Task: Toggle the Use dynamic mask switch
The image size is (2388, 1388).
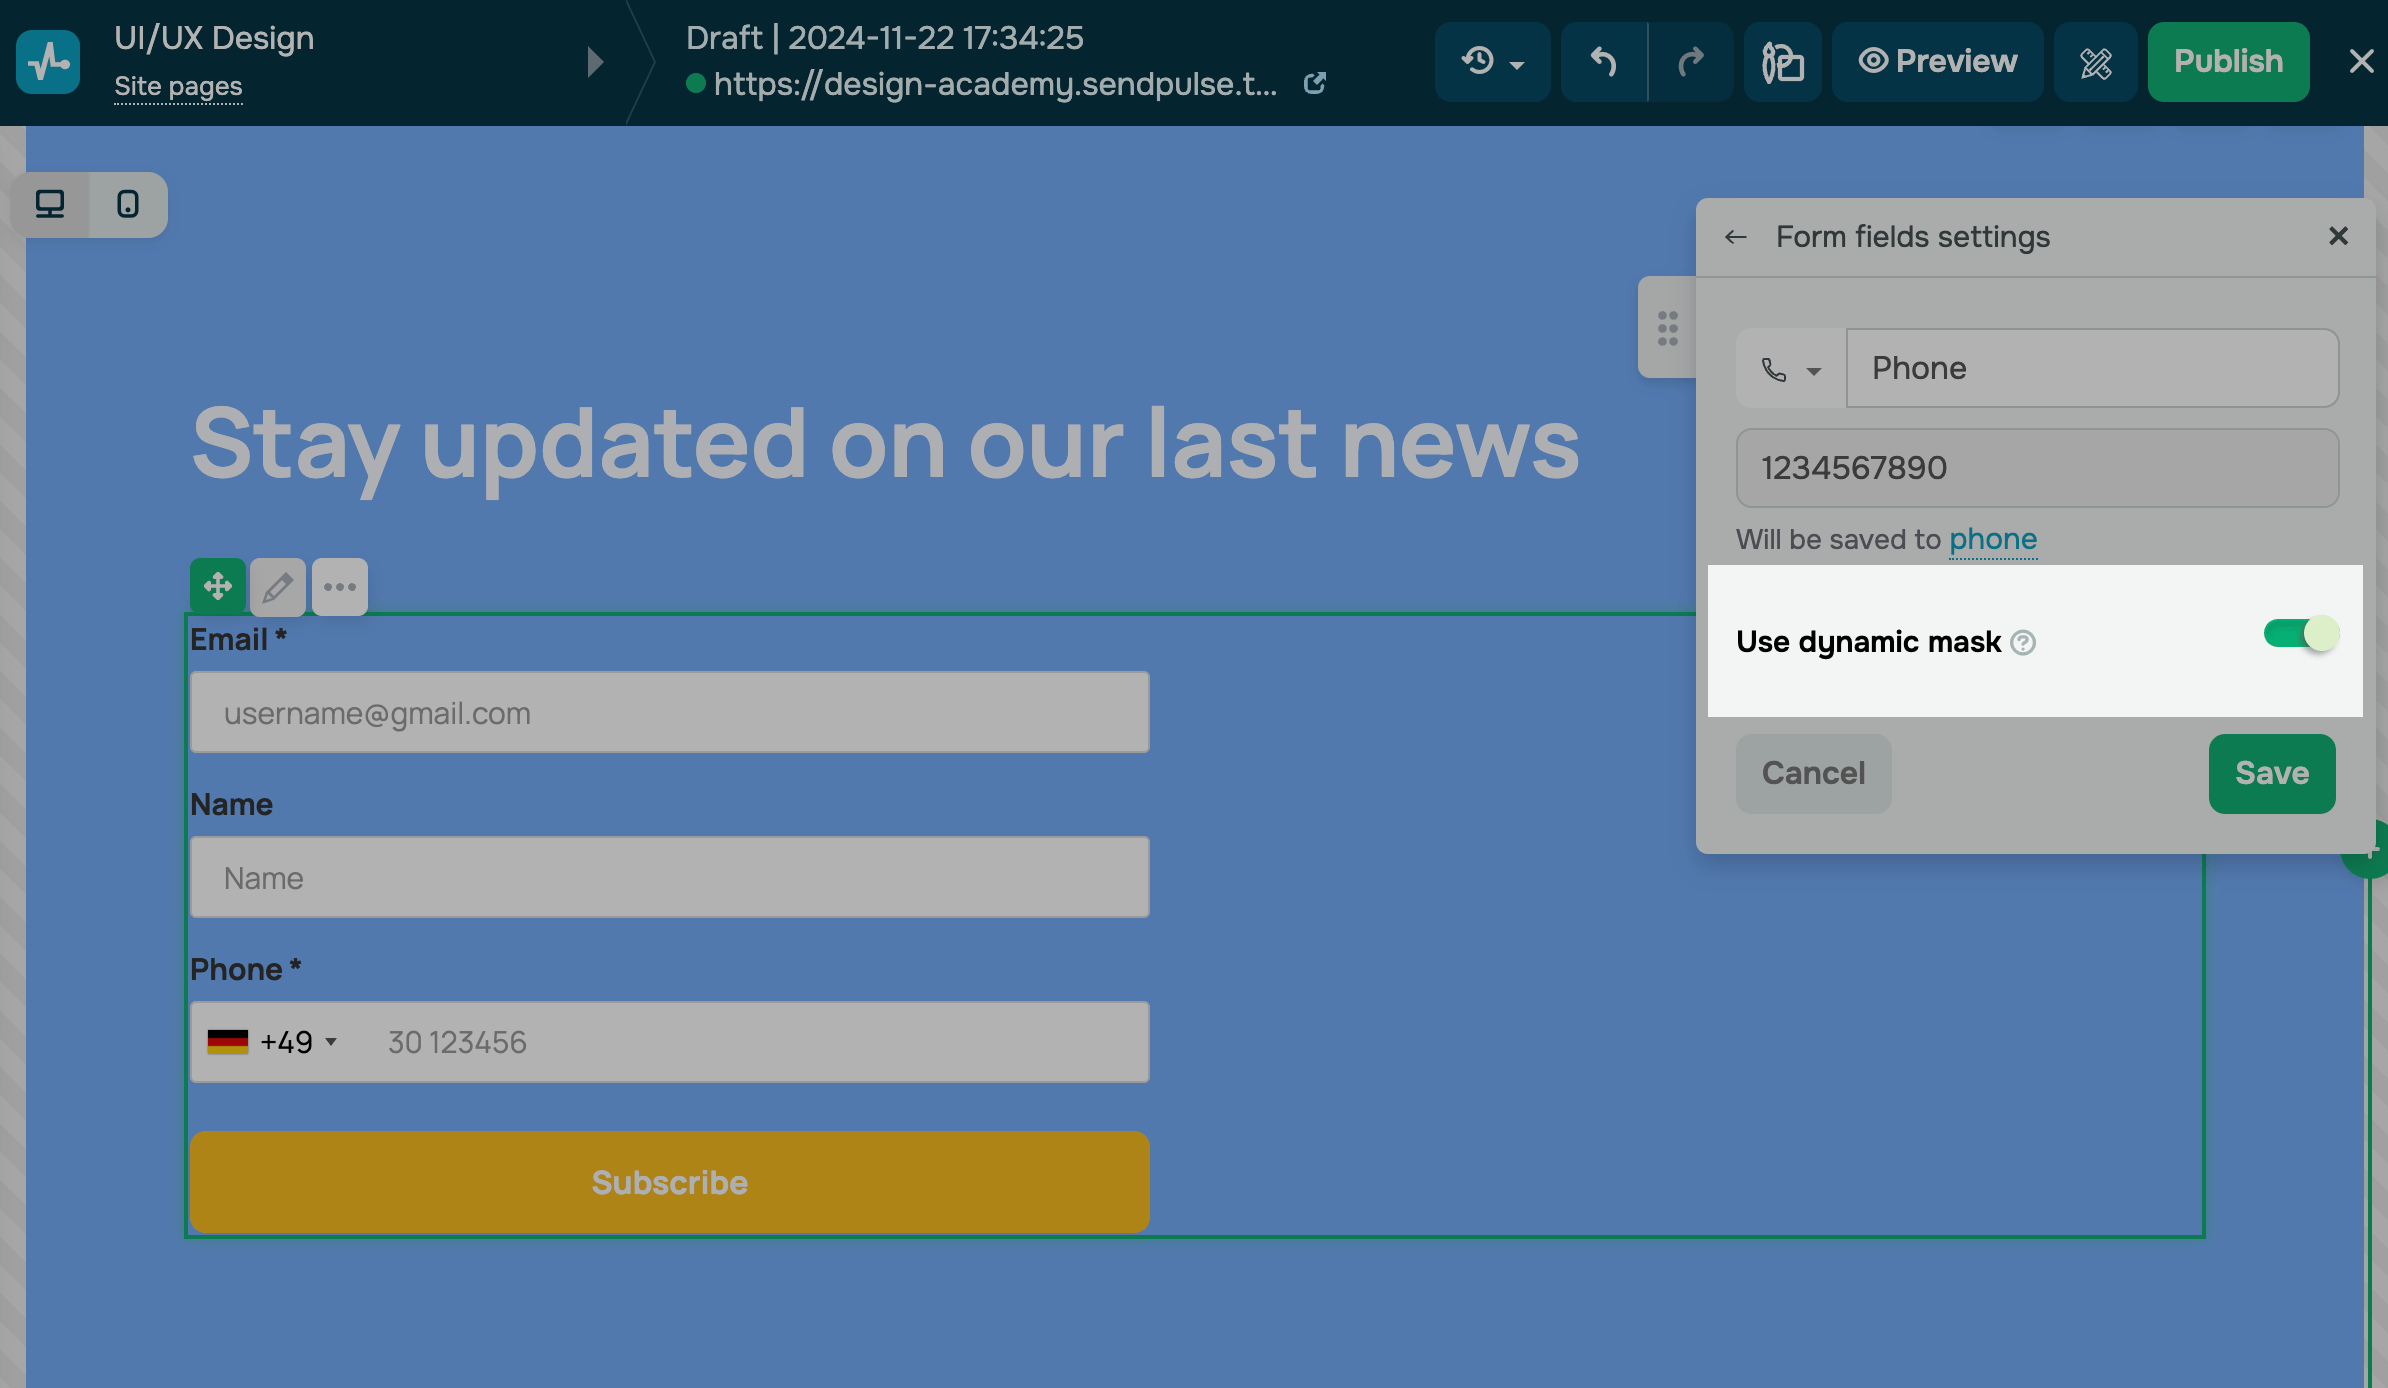Action: [2300, 634]
